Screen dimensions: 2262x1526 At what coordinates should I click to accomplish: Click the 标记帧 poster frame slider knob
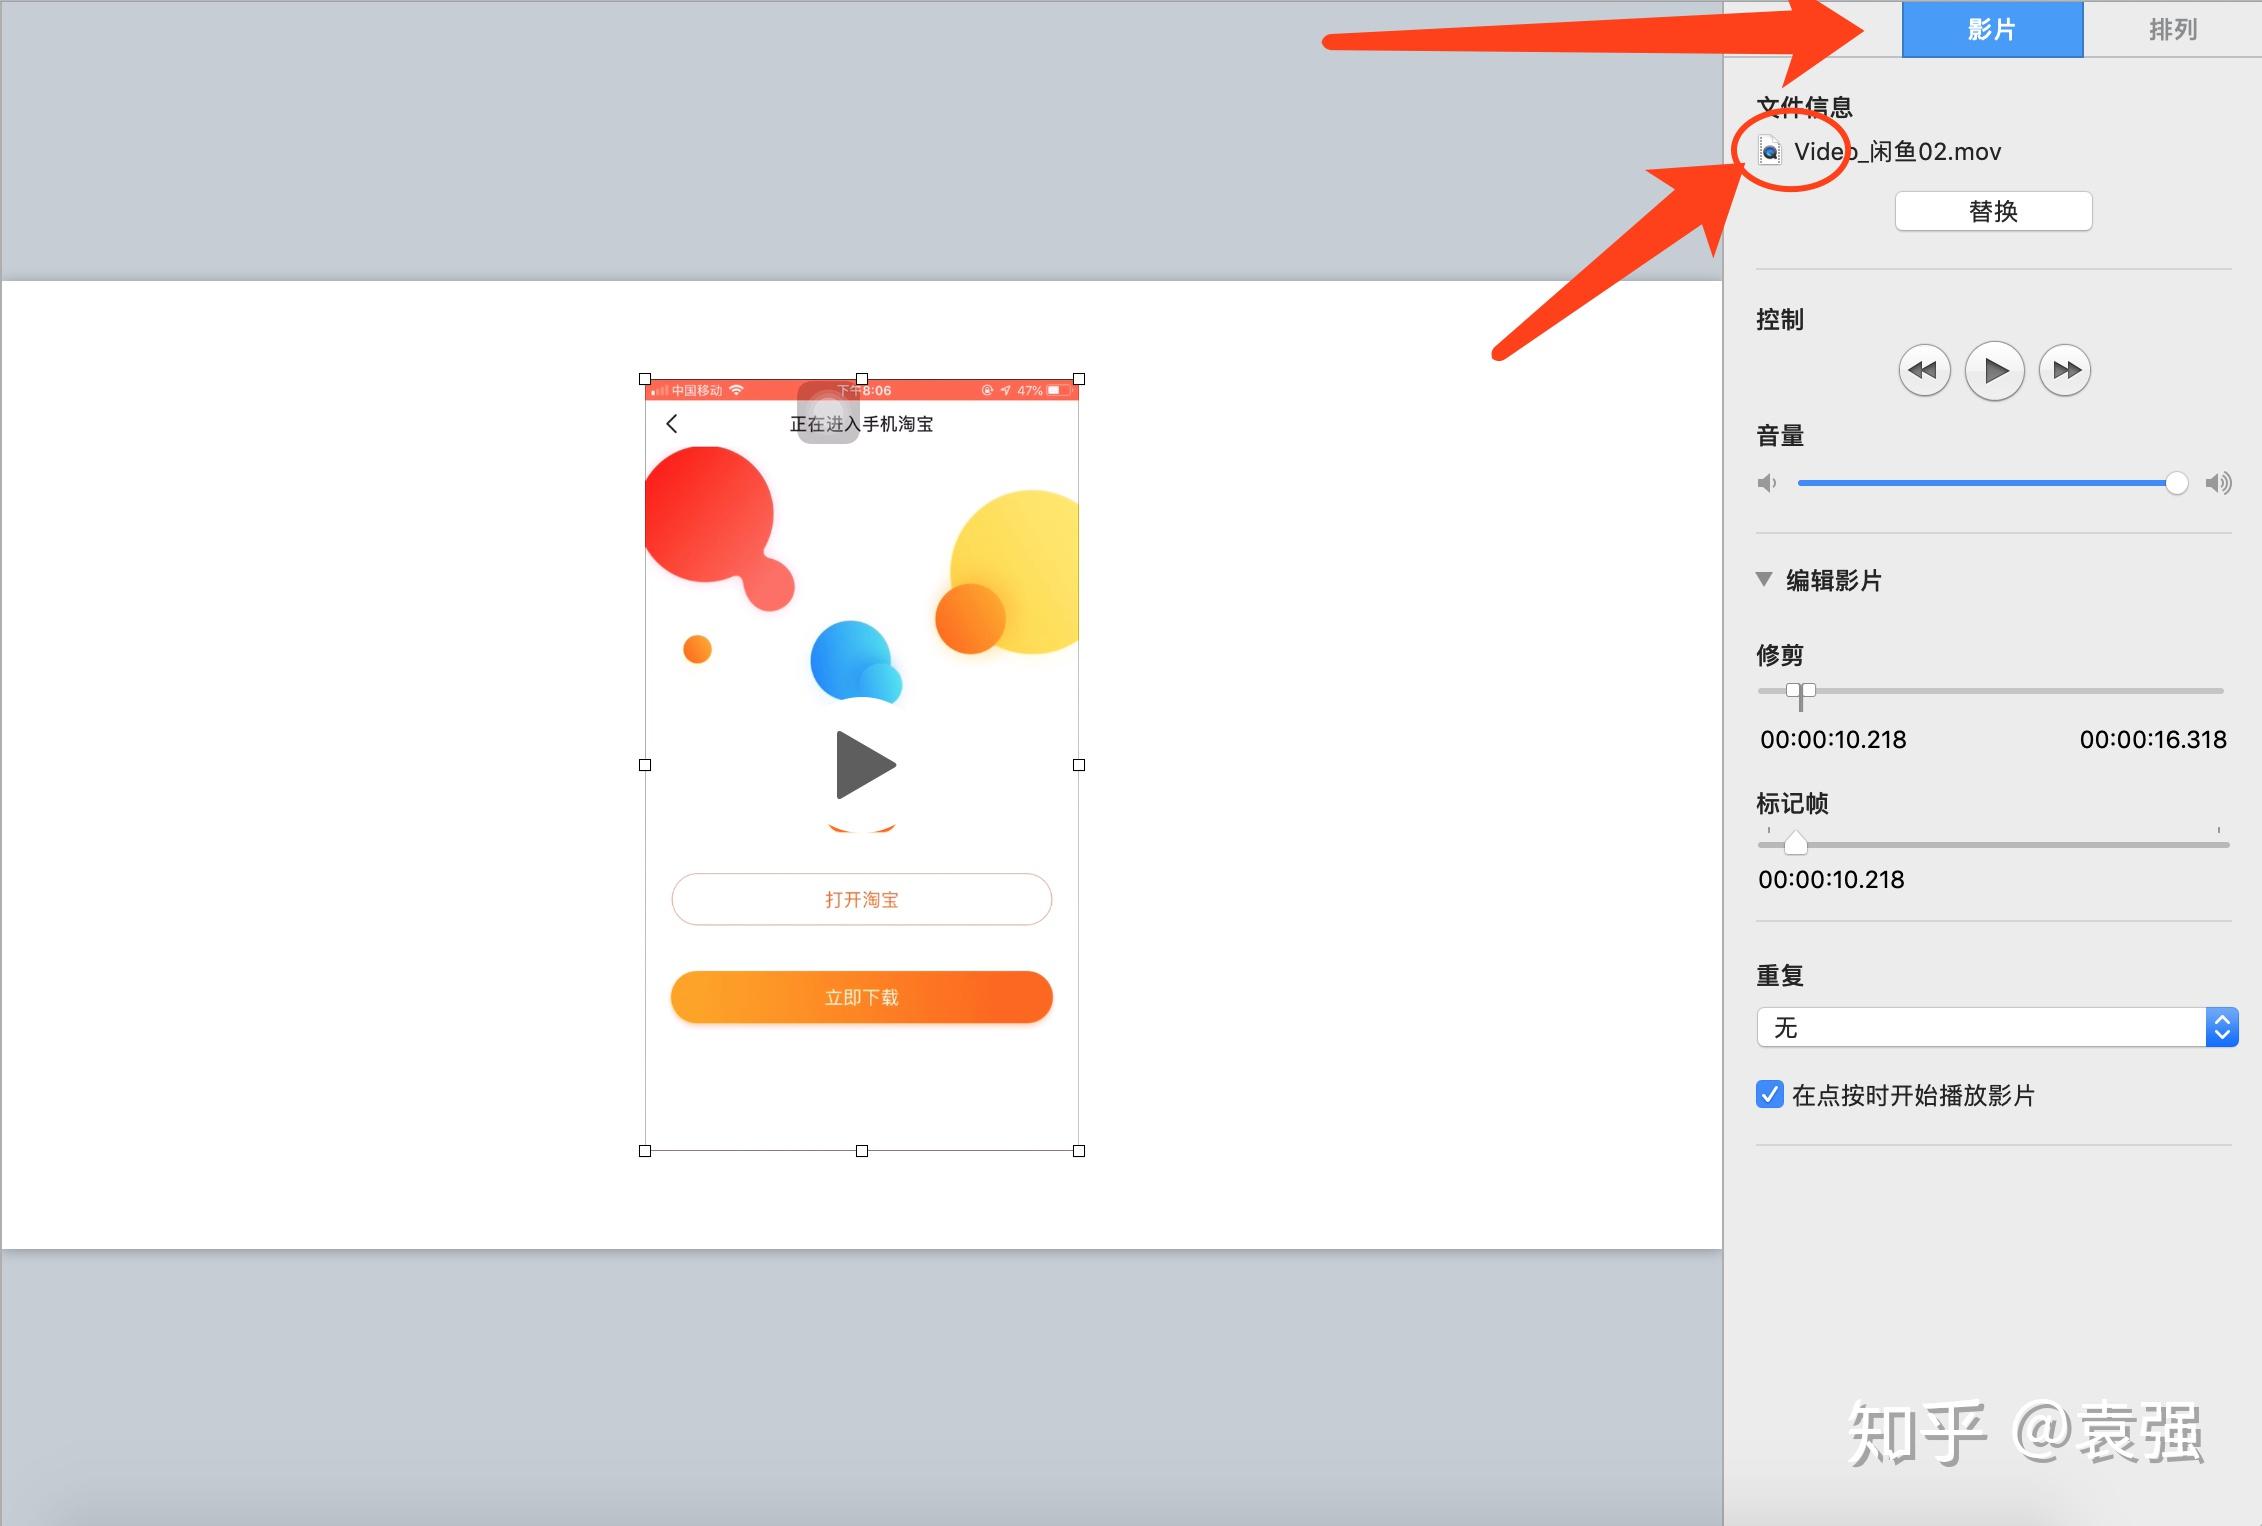pyautogui.click(x=1796, y=843)
